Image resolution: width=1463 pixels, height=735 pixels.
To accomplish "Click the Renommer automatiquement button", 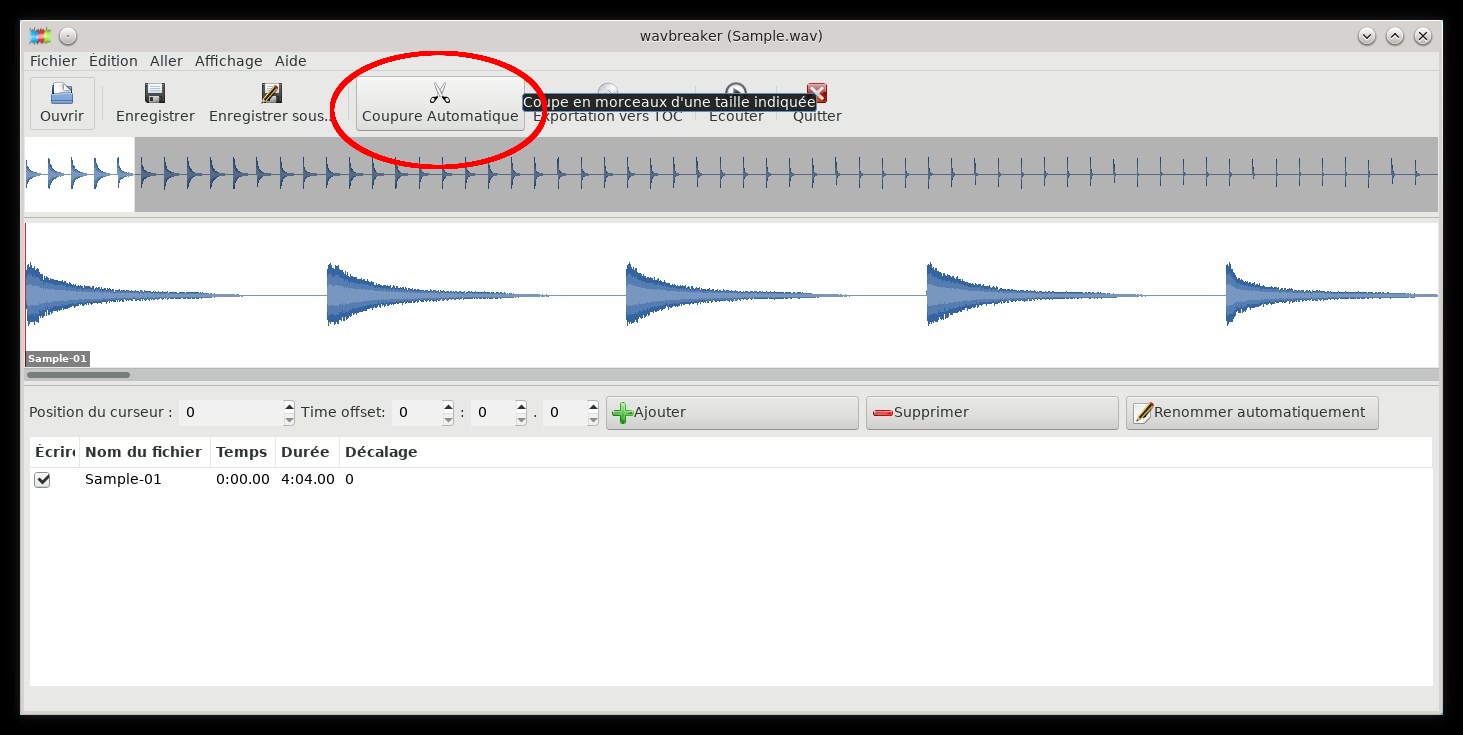I will 1252,413.
